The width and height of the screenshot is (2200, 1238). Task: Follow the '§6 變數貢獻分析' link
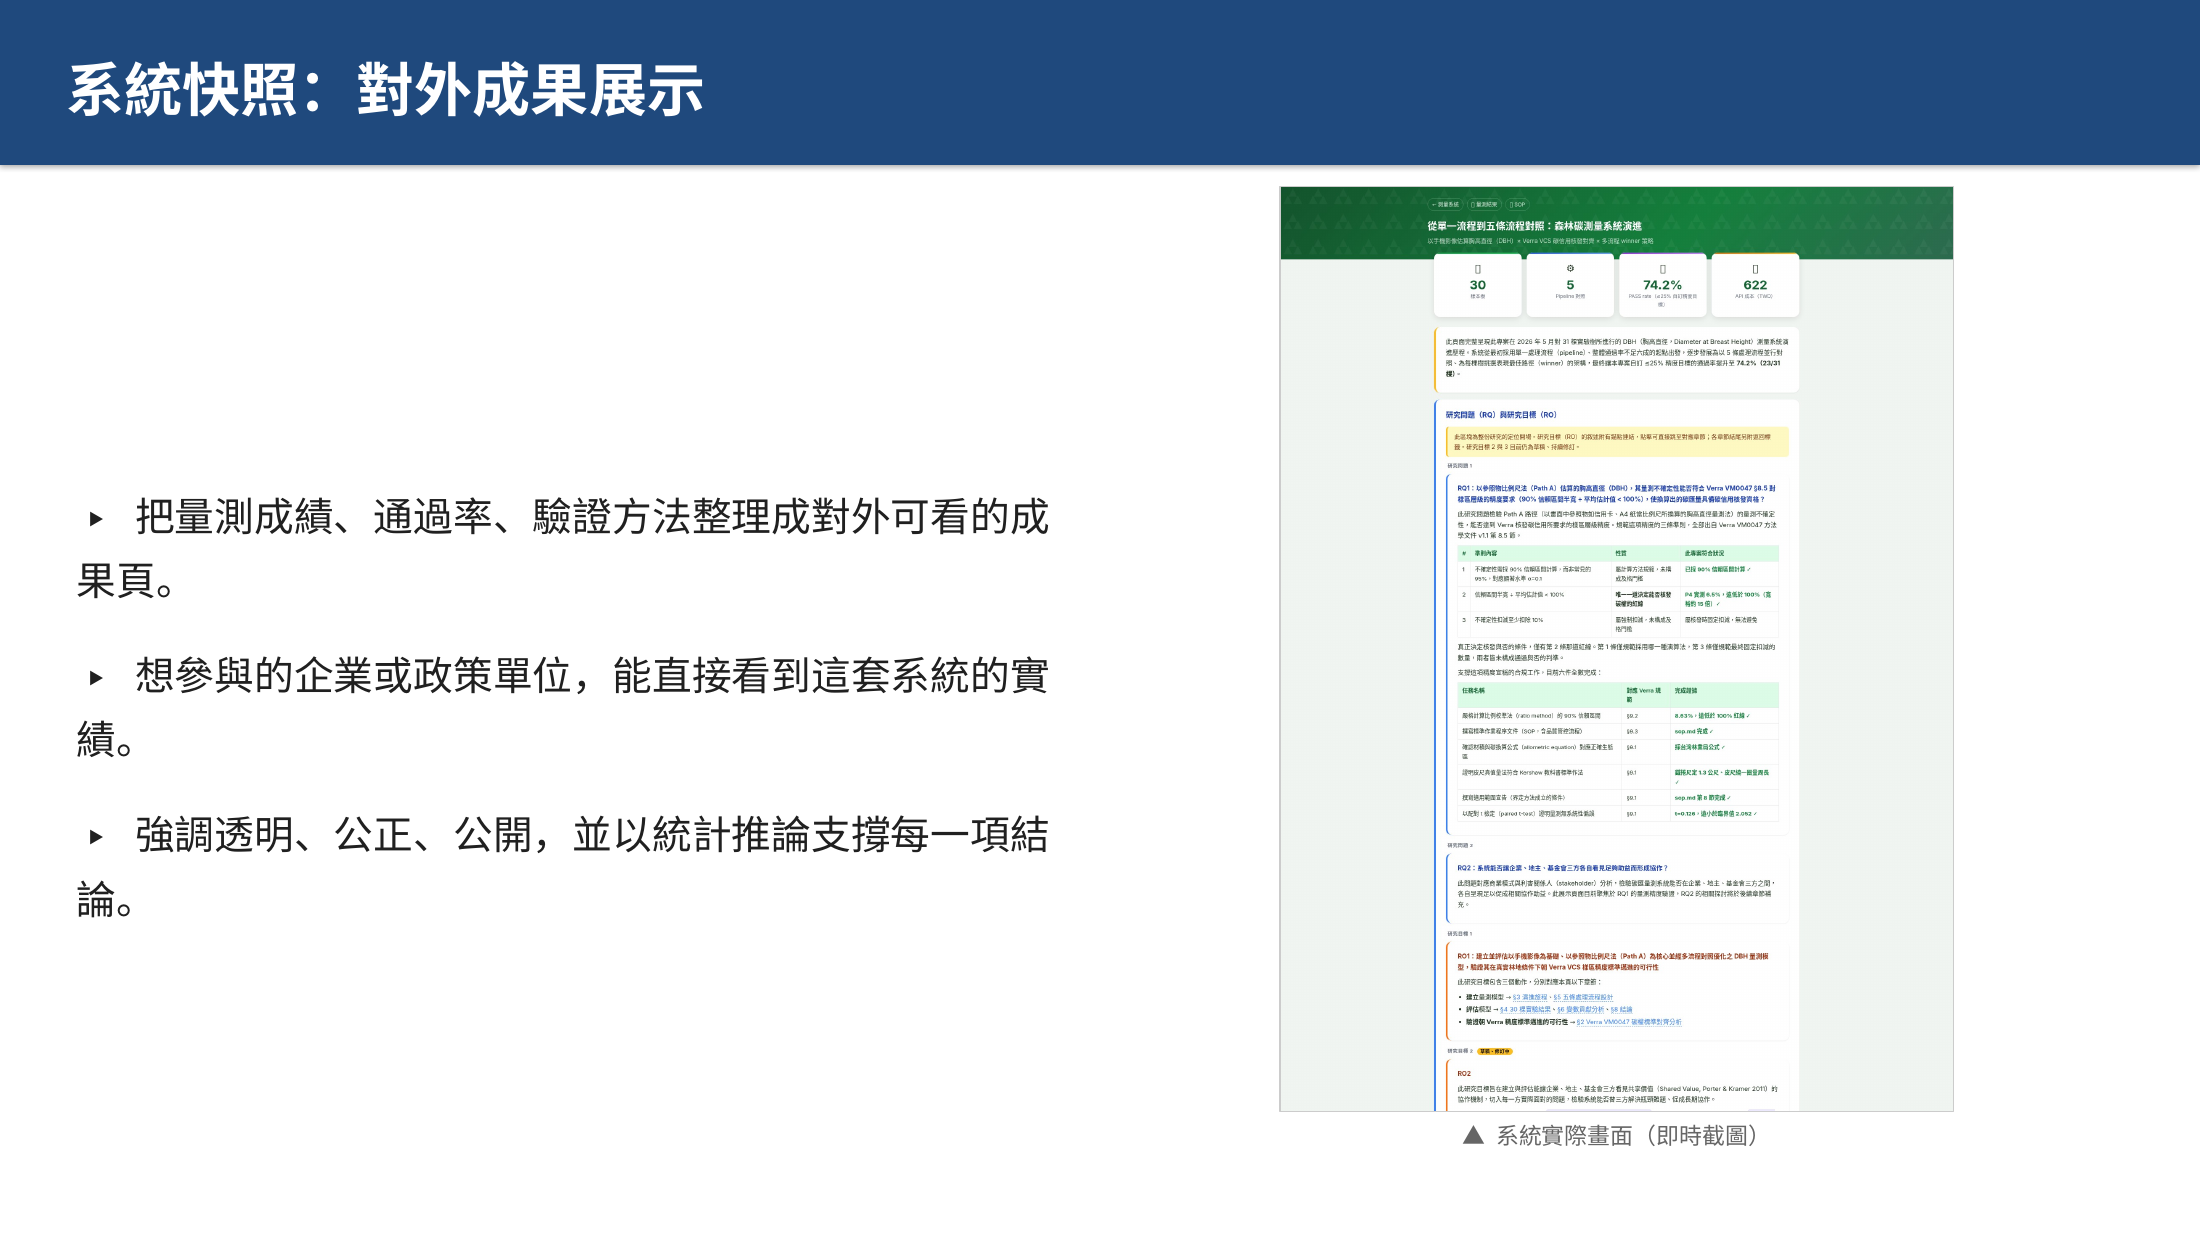tap(1581, 1010)
